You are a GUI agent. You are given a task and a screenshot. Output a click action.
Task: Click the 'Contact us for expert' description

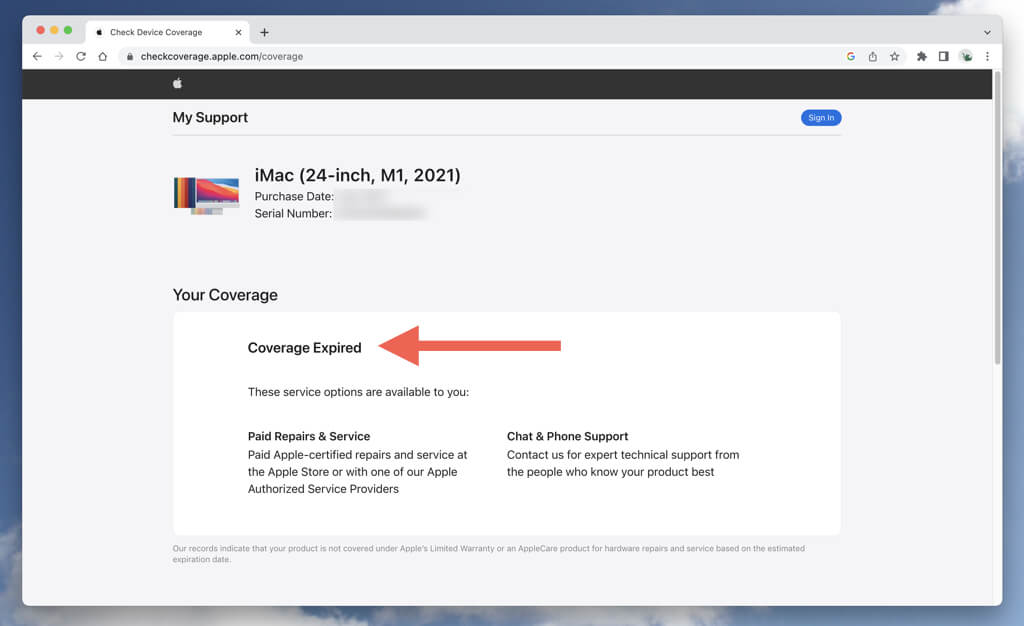coord(623,463)
